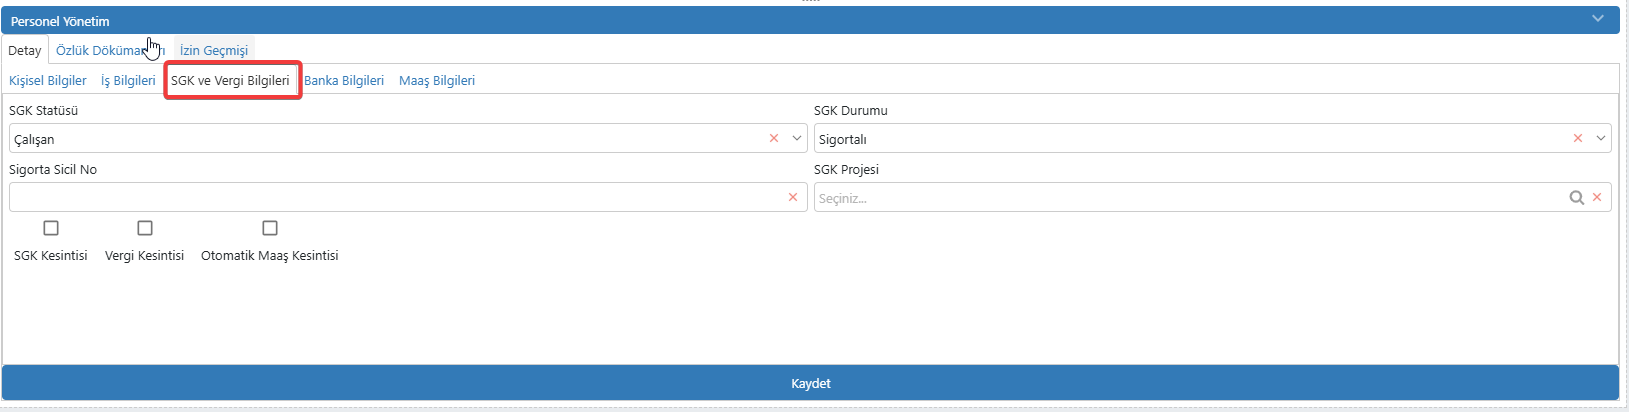Open the Banka Bilgileri sub-tab
Viewport: 1629px width, 412px height.
344,80
